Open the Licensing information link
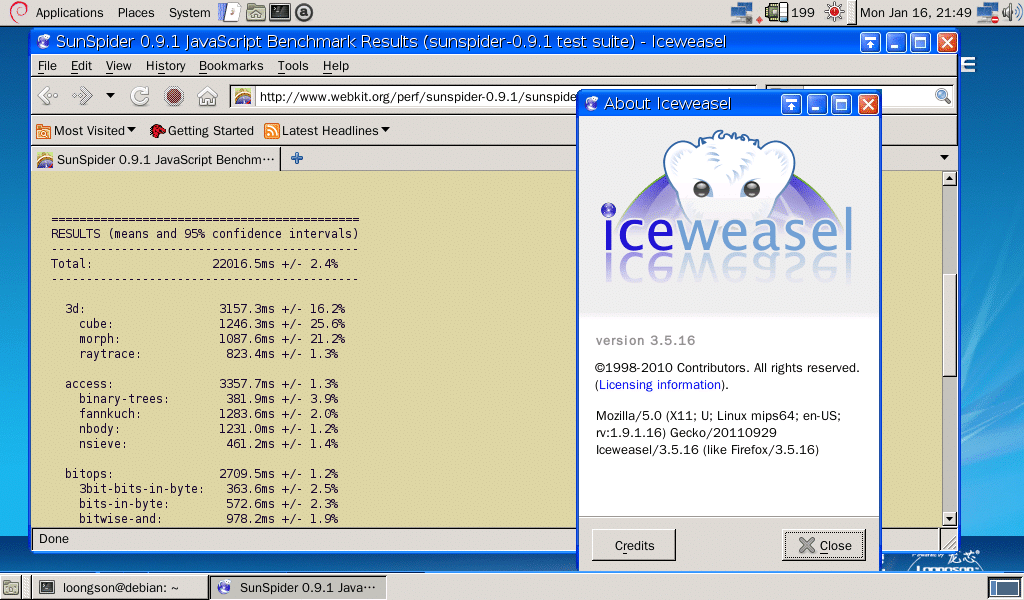The height and width of the screenshot is (600, 1024). 660,385
